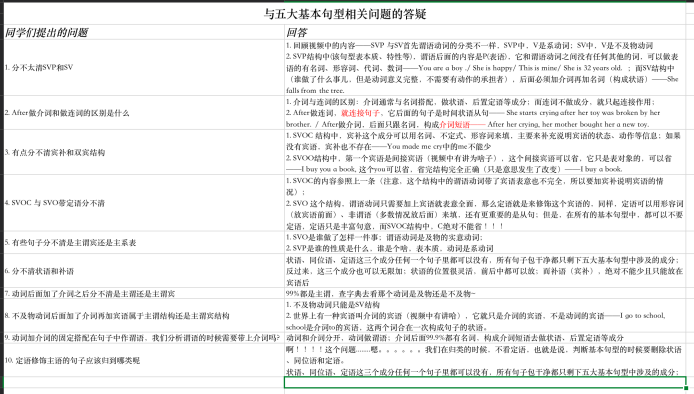Screen dimensions: 694x394
Task: Click the empty green-outlined selected cell
Action: click(485, 382)
